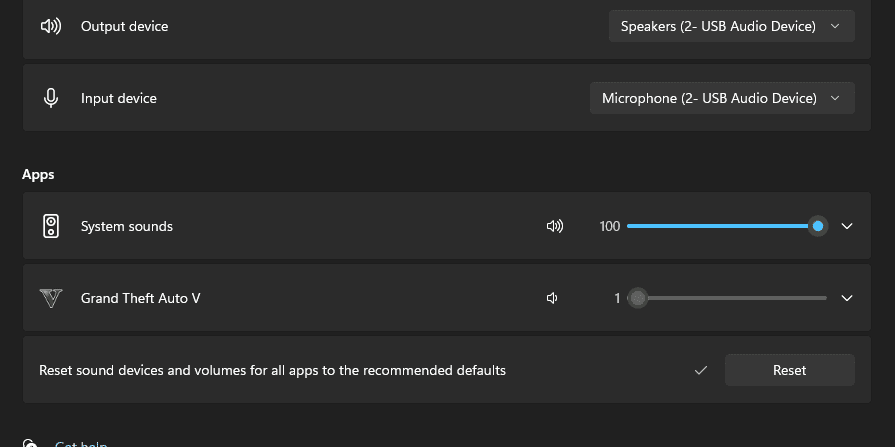Viewport: 895px width, 447px height.
Task: Select the Input device label
Action: click(118, 98)
